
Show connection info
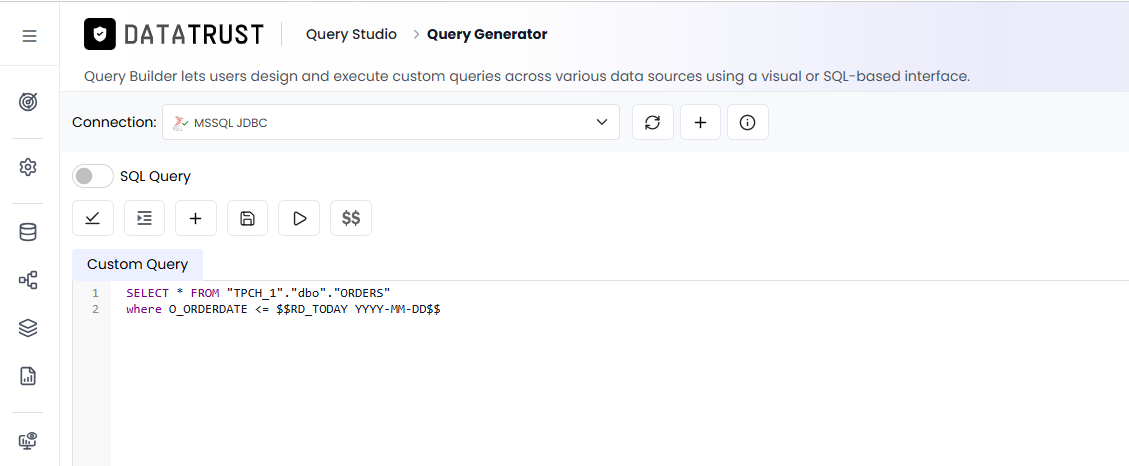[x=747, y=122]
